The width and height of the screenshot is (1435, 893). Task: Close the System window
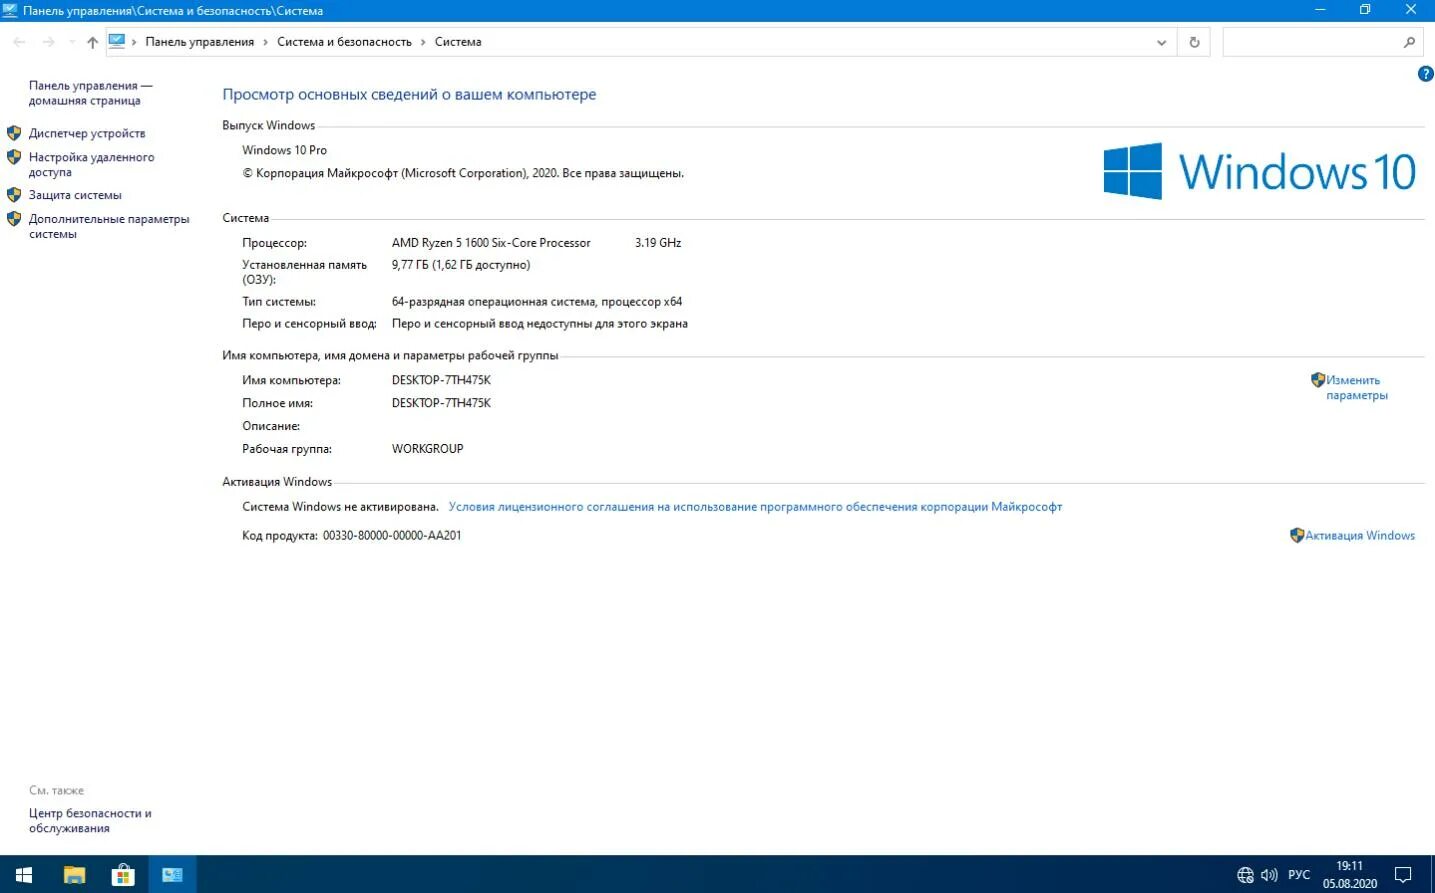click(1411, 10)
